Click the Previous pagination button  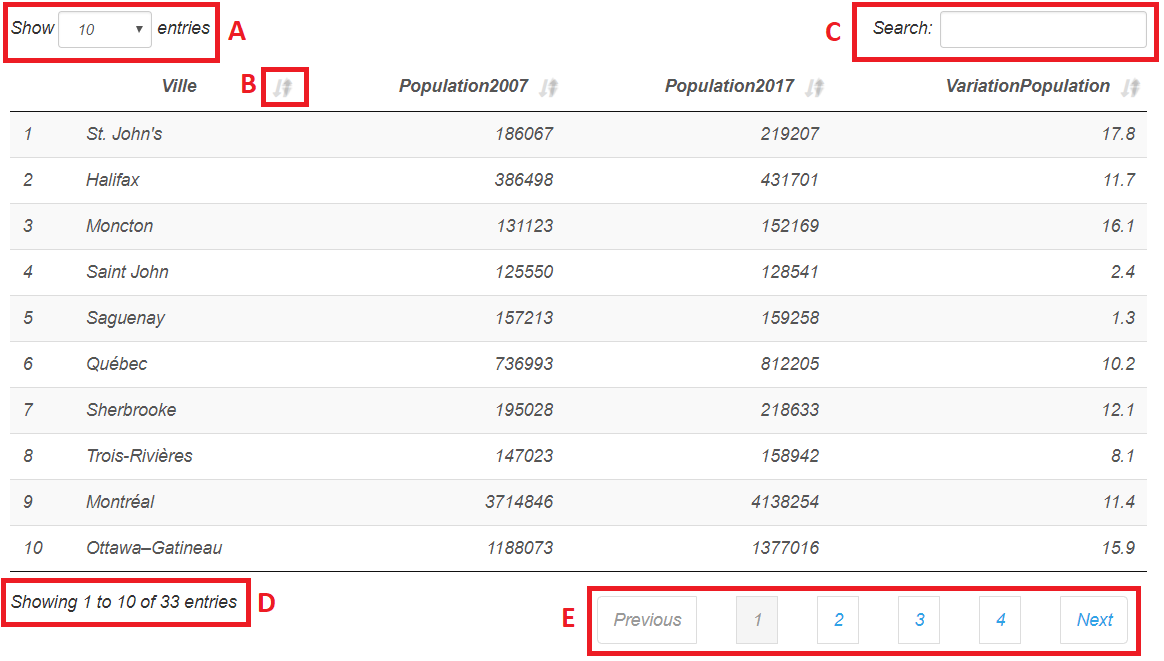click(x=647, y=620)
